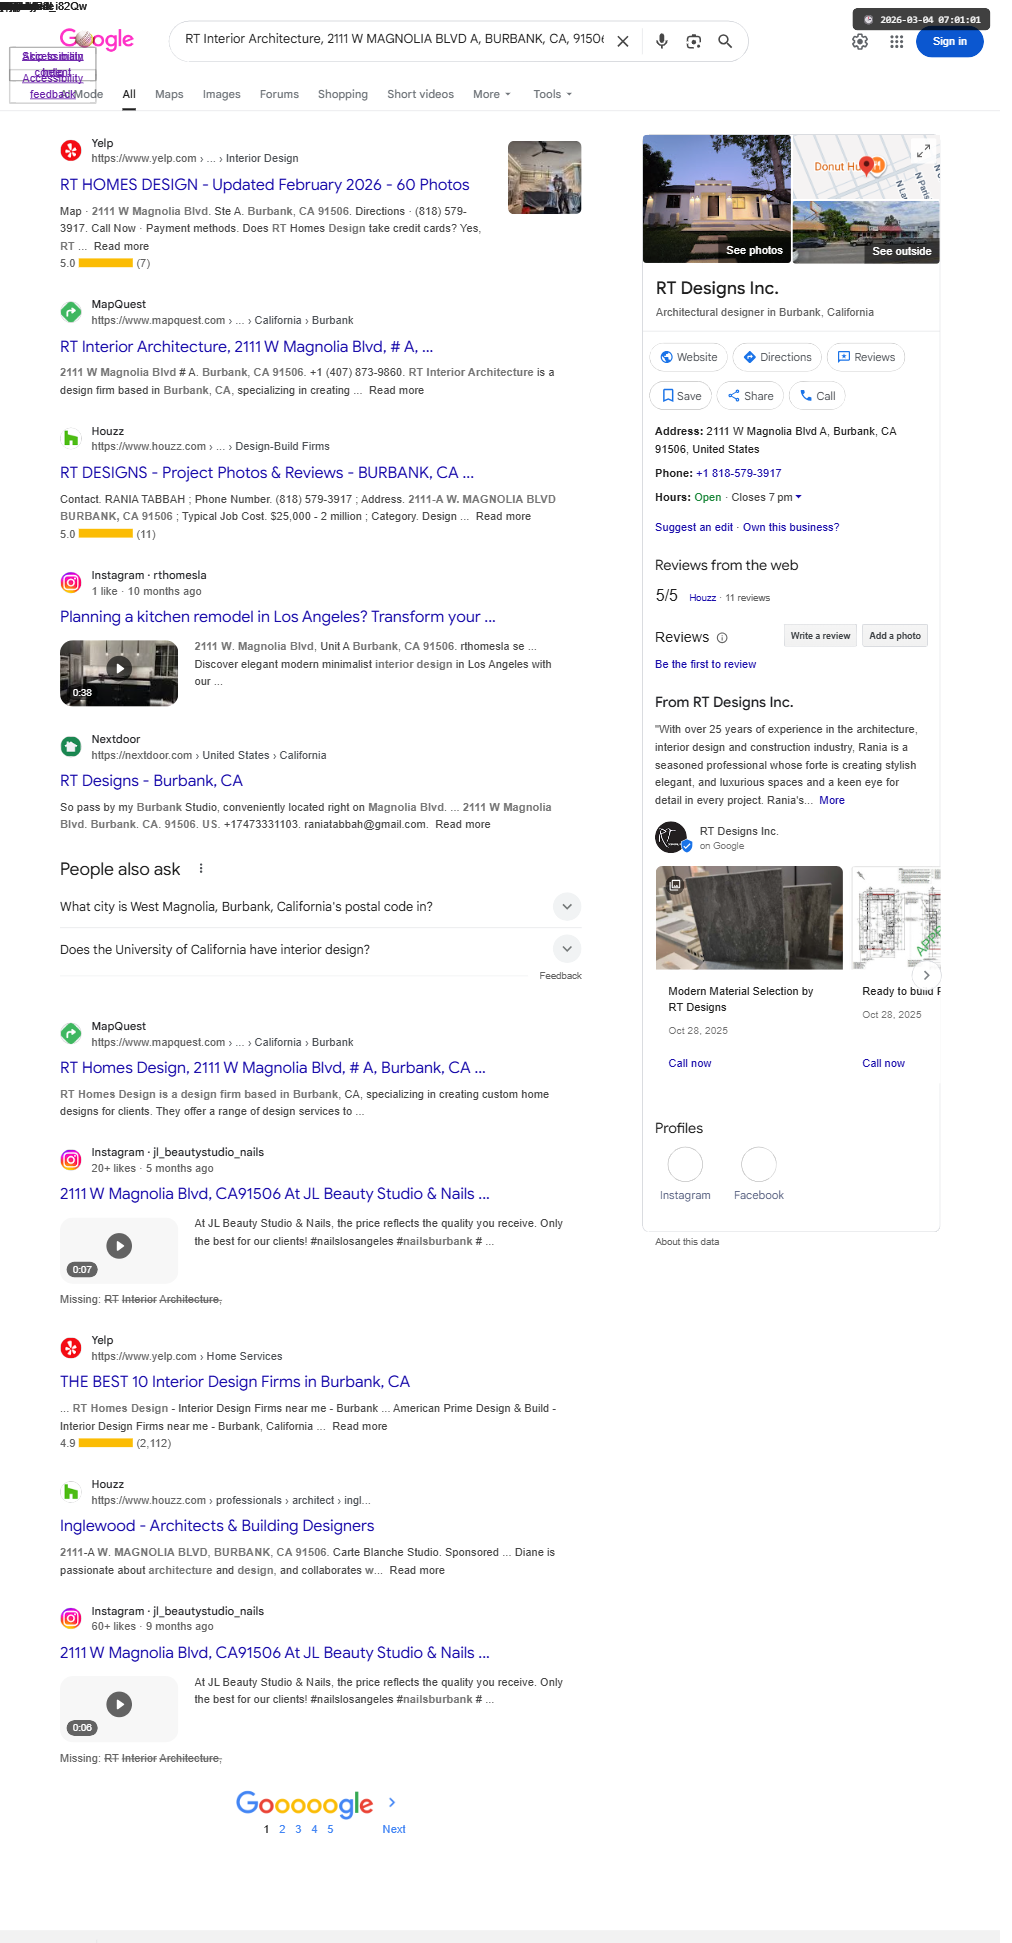1012x1943 pixels.
Task: Switch to the Forums tab
Action: [x=279, y=94]
